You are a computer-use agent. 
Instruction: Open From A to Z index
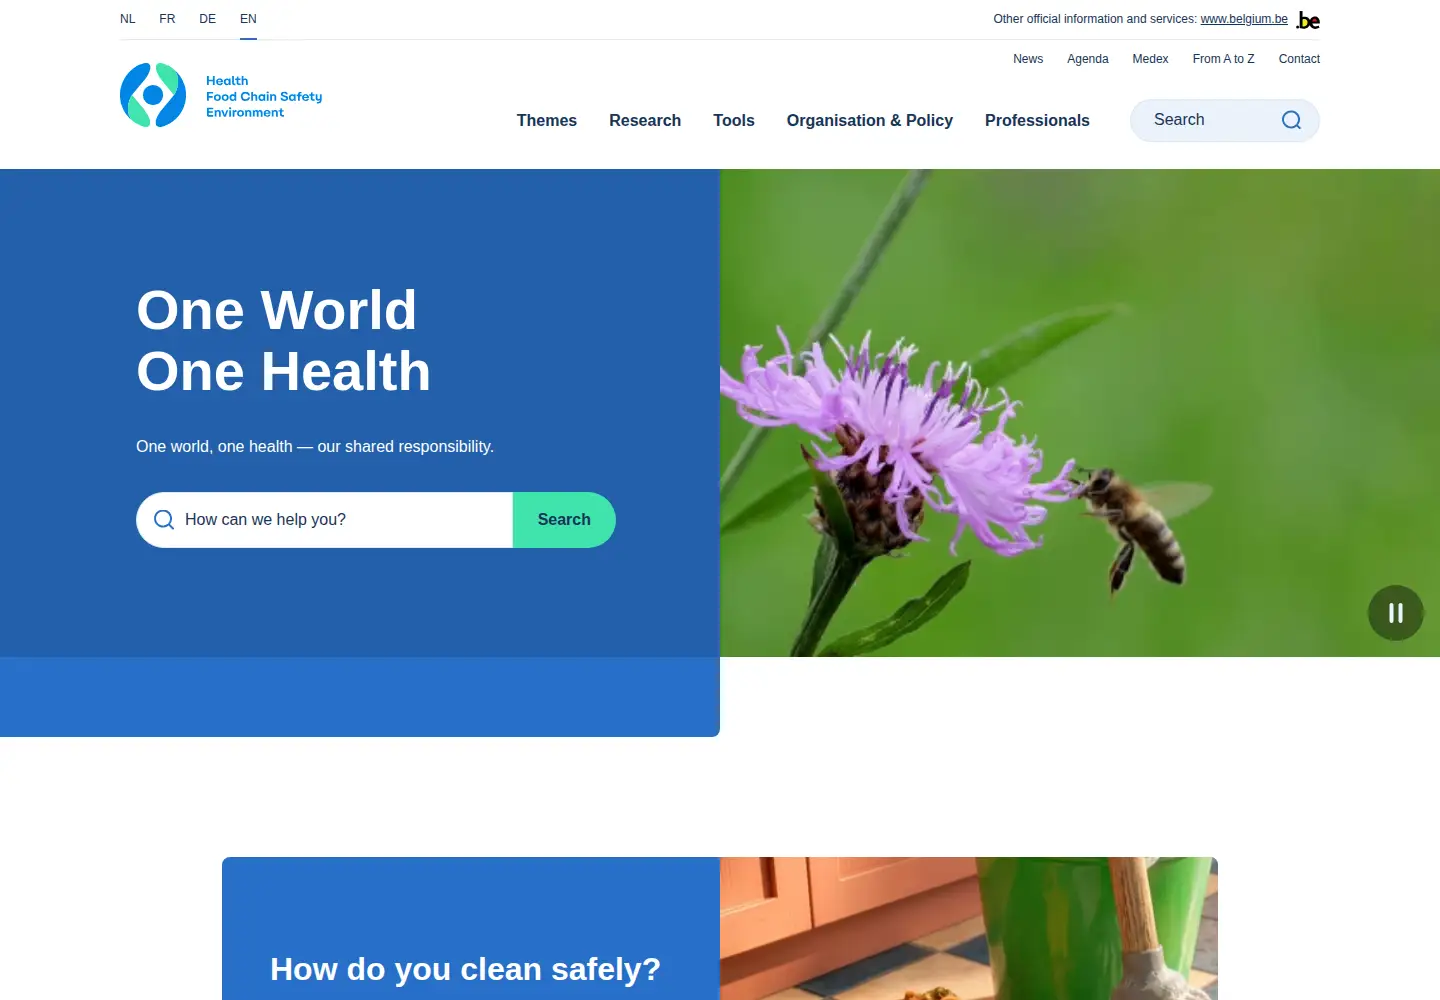1223,59
